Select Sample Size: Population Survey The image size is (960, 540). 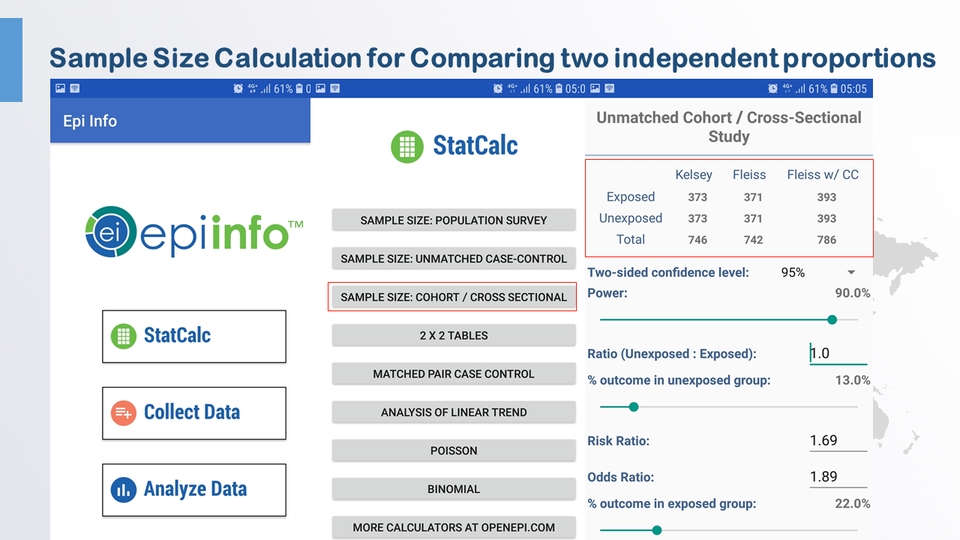click(x=454, y=220)
